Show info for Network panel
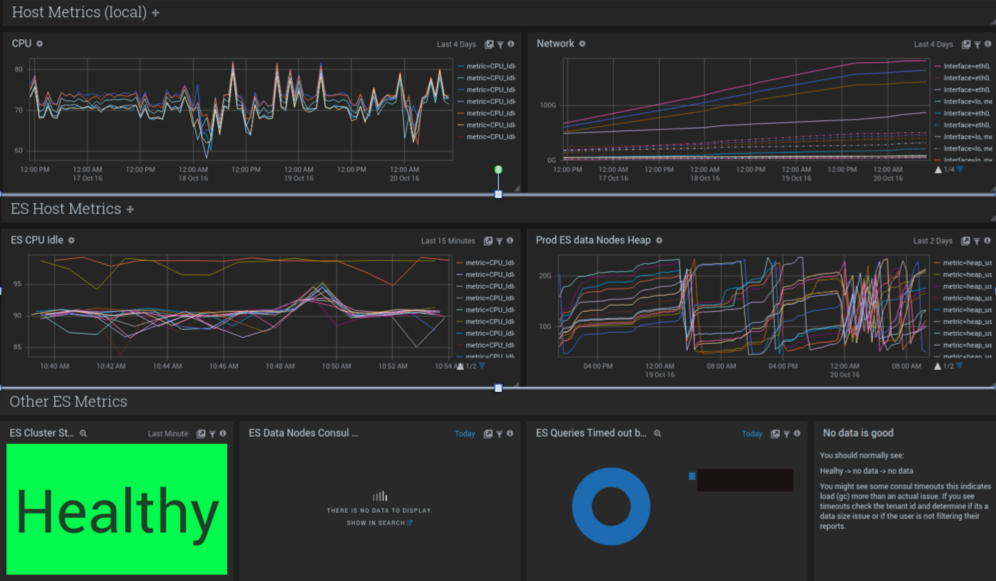 coord(988,44)
